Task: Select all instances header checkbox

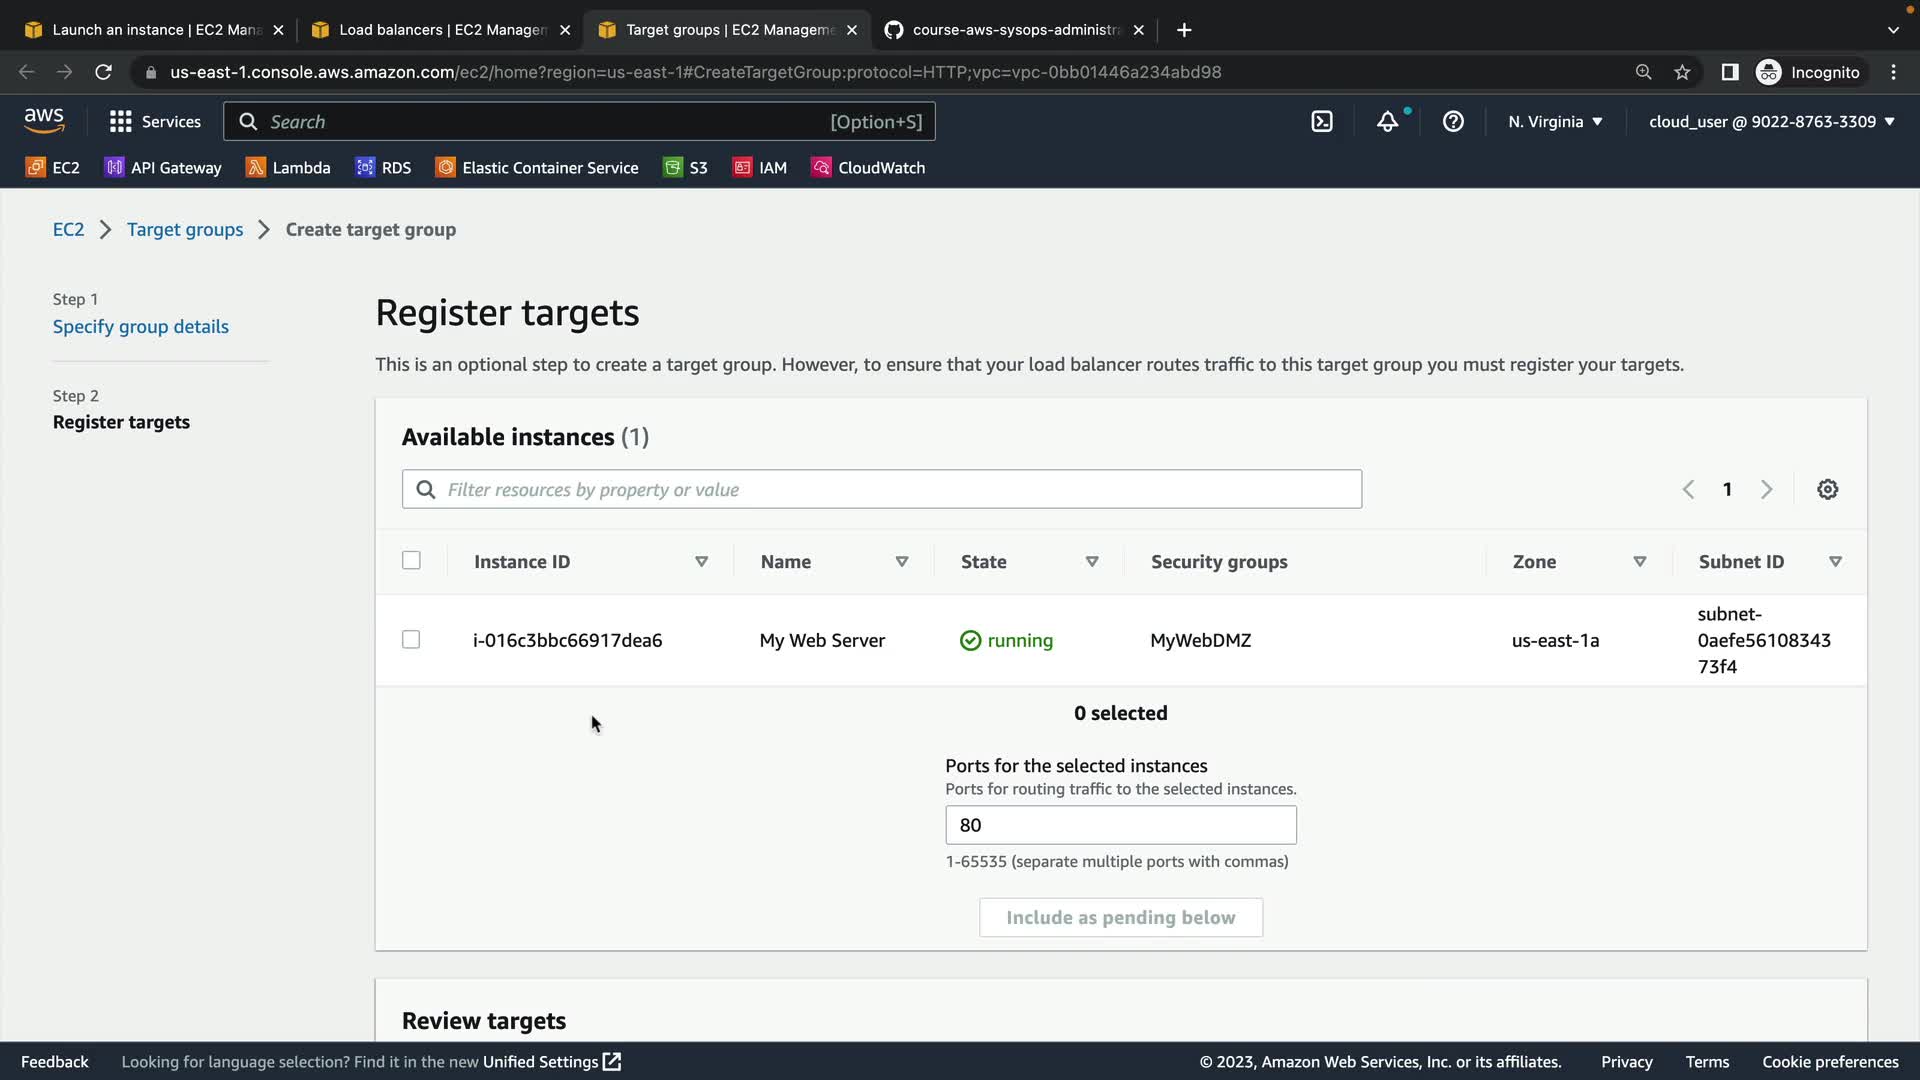Action: pos(411,560)
